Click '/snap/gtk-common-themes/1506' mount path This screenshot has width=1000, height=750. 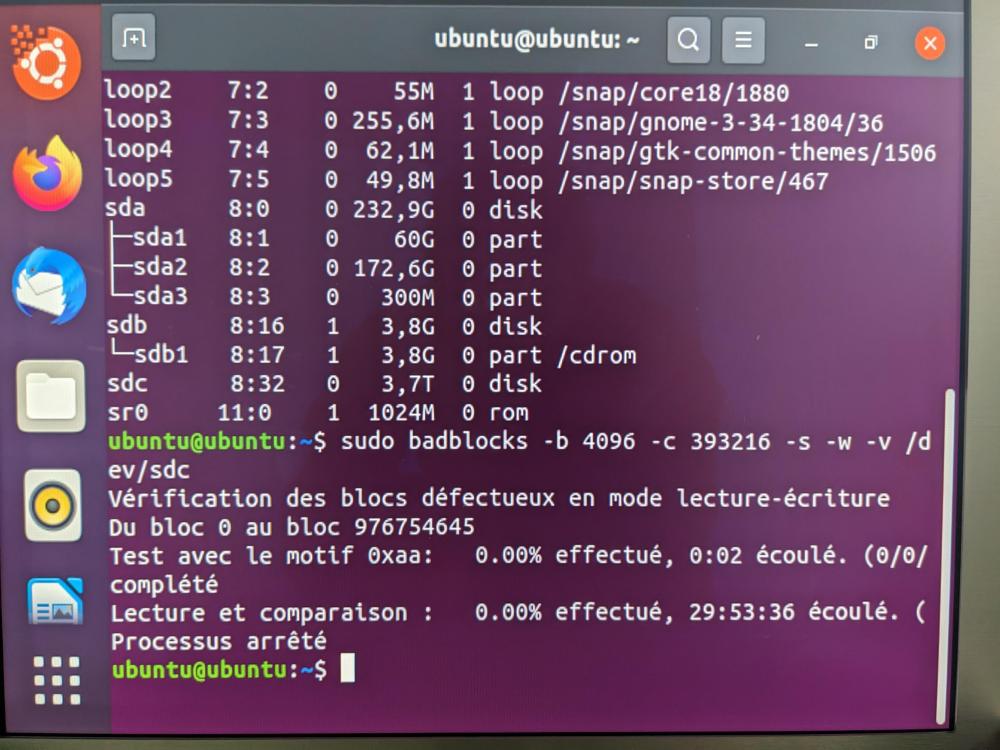pos(747,152)
